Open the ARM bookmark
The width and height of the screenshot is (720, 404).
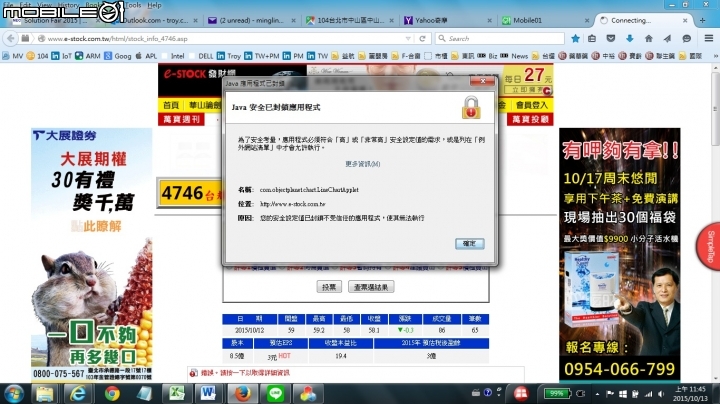pyautogui.click(x=88, y=56)
